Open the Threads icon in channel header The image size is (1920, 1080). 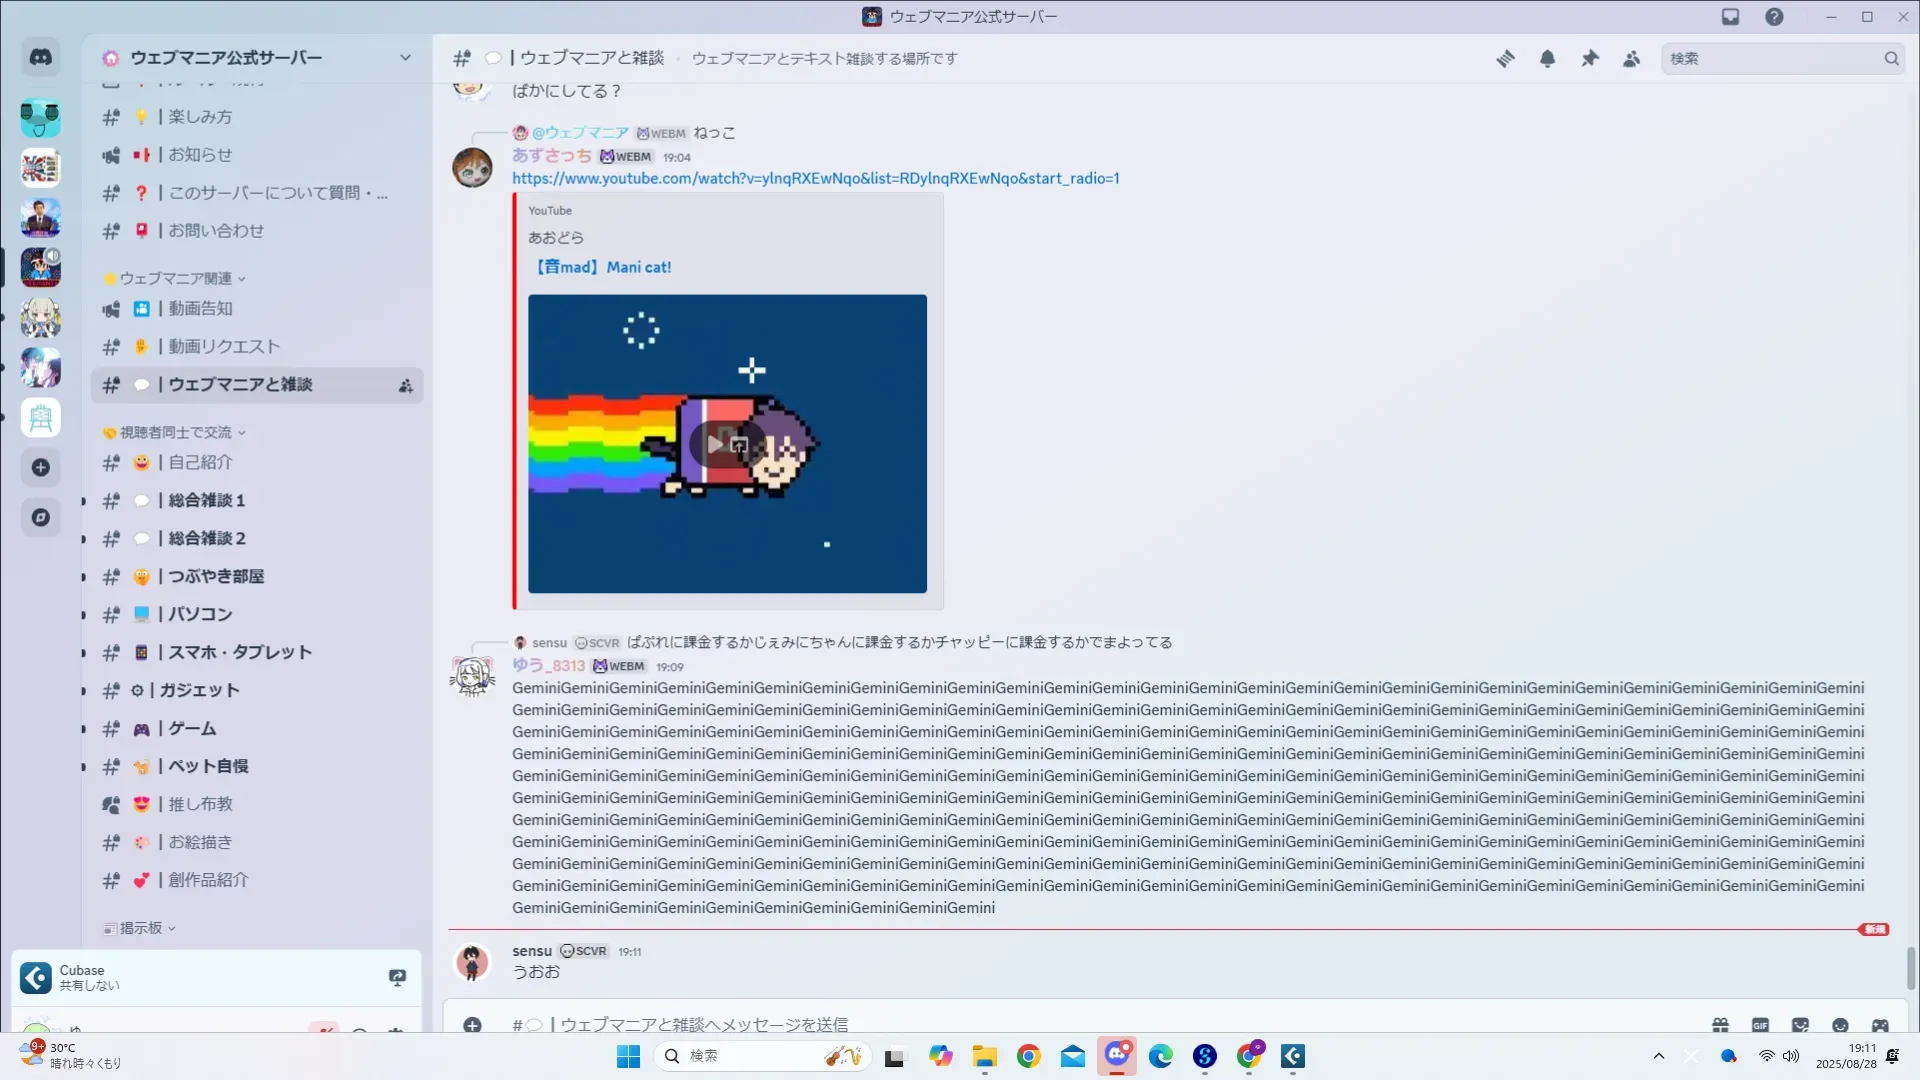(1505, 59)
